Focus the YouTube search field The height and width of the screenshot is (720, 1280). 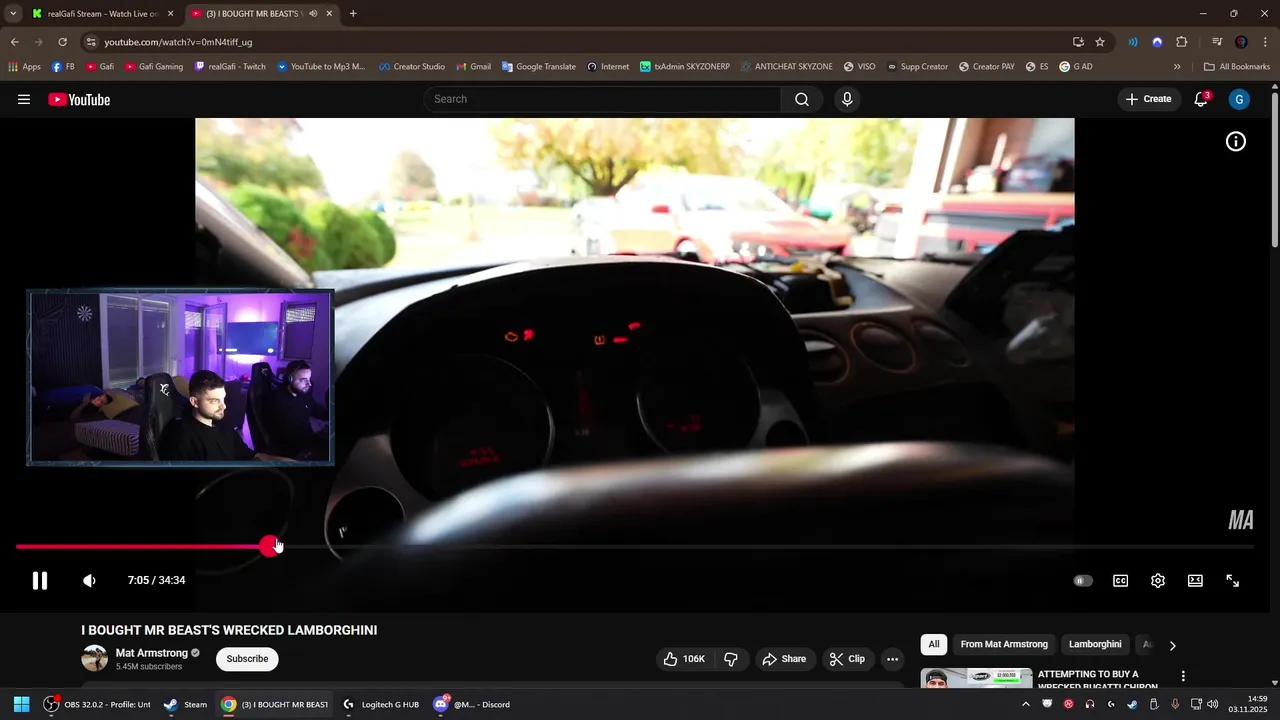pyautogui.click(x=602, y=99)
